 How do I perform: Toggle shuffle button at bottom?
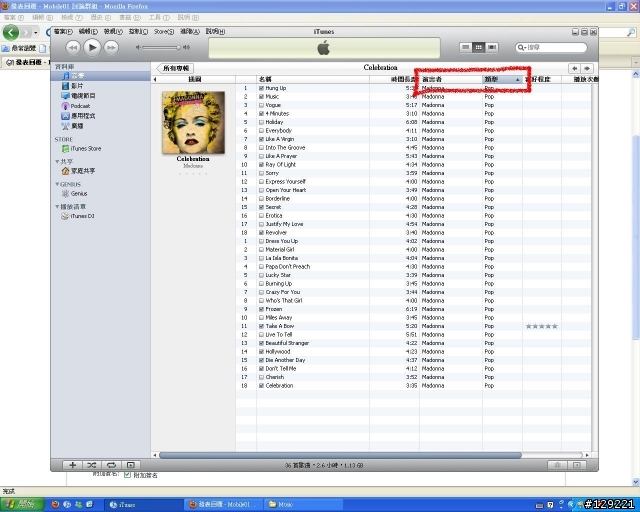[x=92, y=465]
